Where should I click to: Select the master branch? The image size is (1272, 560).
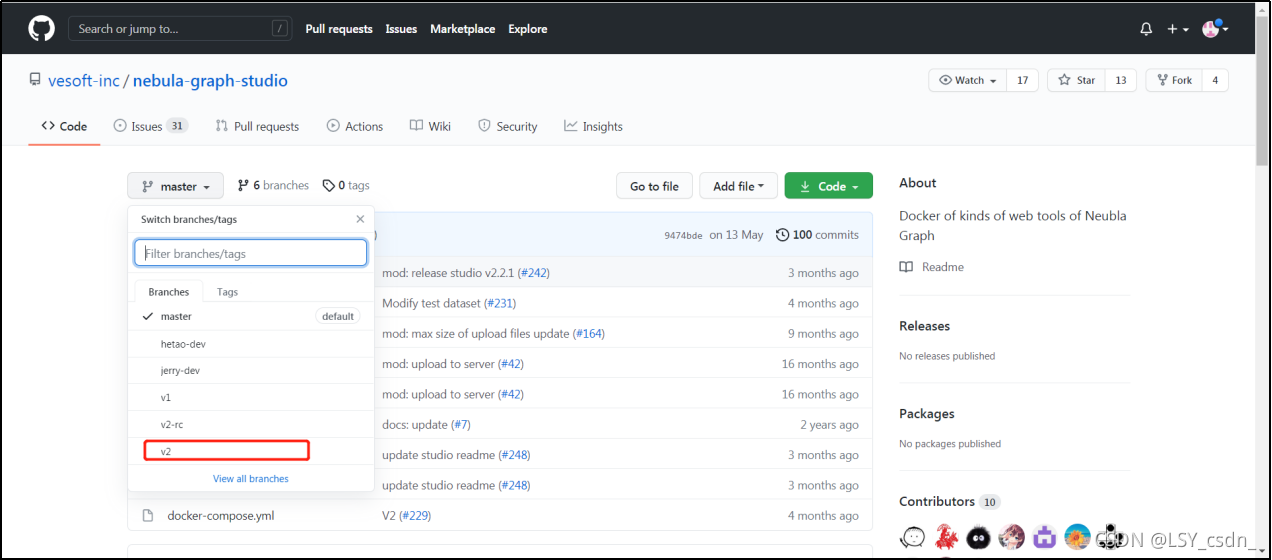click(x=251, y=316)
